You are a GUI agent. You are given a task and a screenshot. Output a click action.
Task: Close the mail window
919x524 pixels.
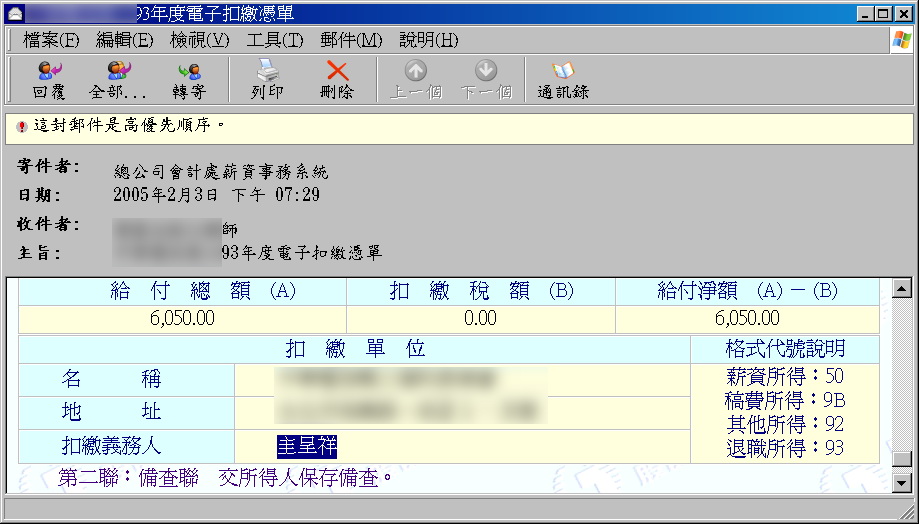(x=904, y=13)
